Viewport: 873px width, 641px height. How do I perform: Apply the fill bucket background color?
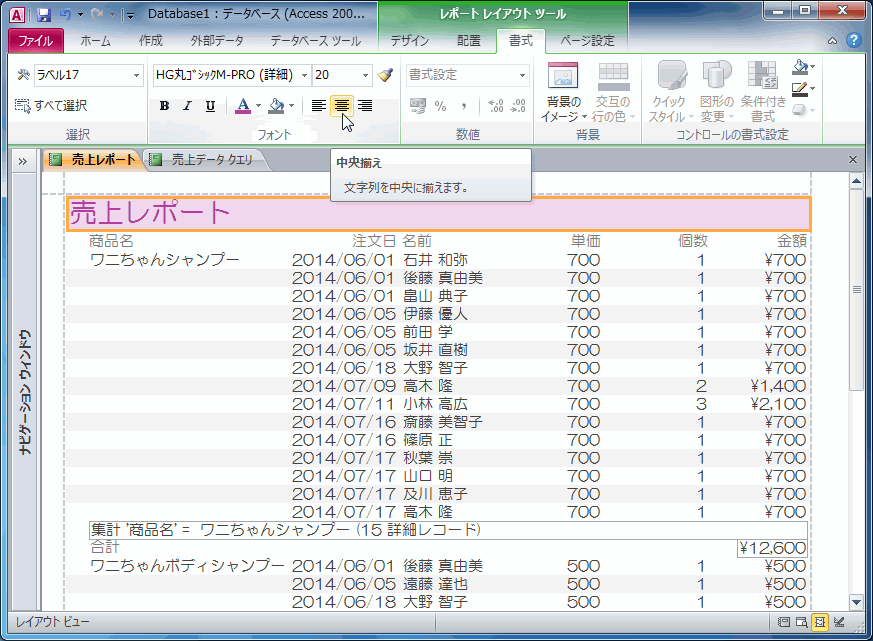(276, 106)
